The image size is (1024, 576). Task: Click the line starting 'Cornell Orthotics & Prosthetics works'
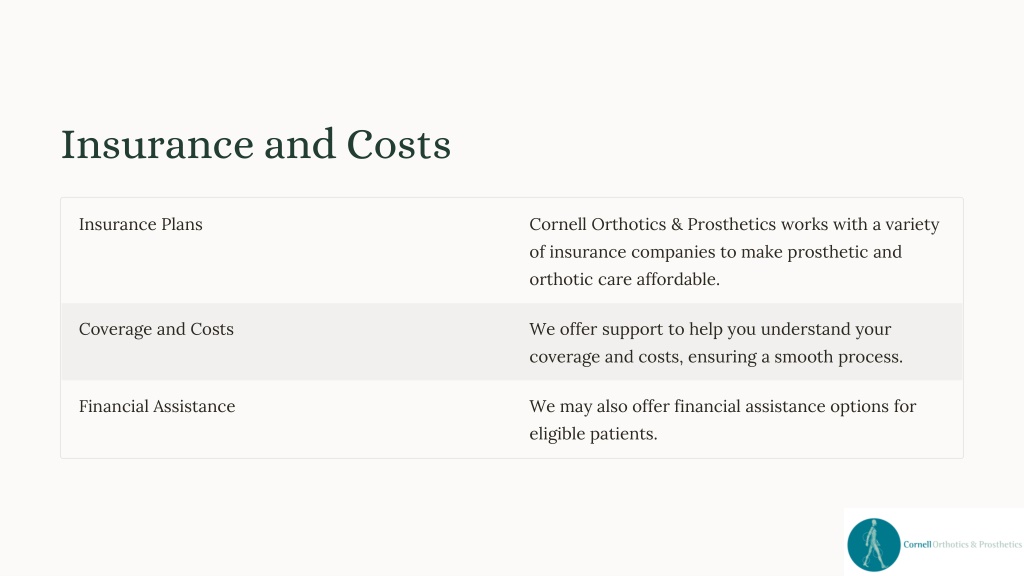pos(734,224)
